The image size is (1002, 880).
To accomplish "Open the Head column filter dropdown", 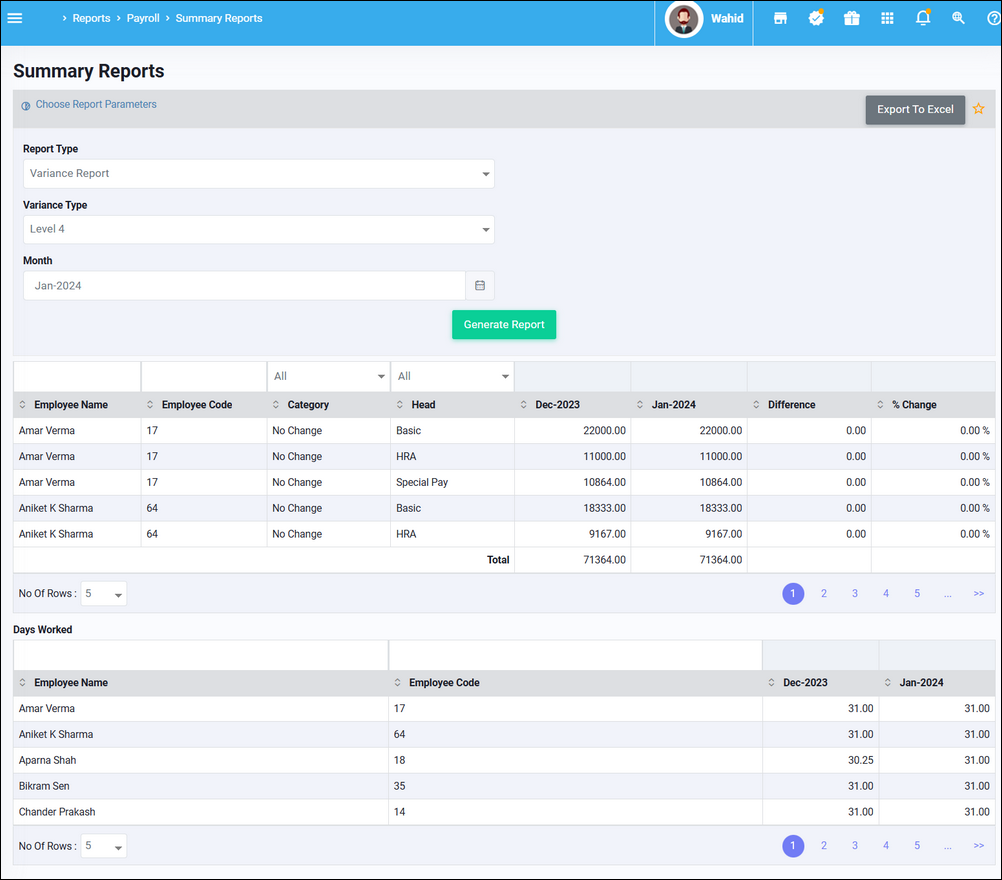I will (452, 377).
